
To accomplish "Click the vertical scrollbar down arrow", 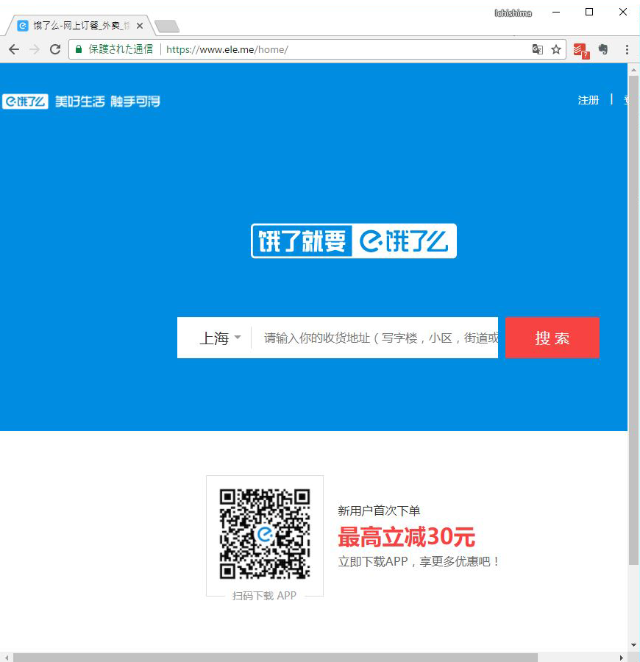I will (633, 645).
